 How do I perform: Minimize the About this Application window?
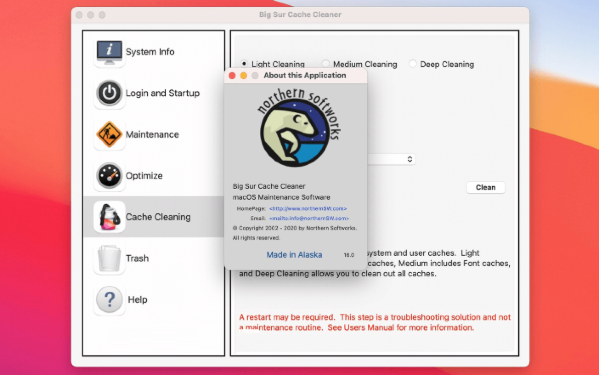coord(243,76)
